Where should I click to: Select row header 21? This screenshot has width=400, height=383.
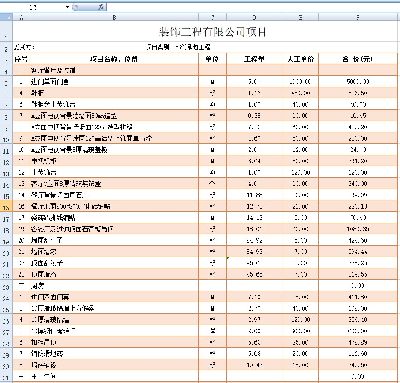[x=6, y=264]
